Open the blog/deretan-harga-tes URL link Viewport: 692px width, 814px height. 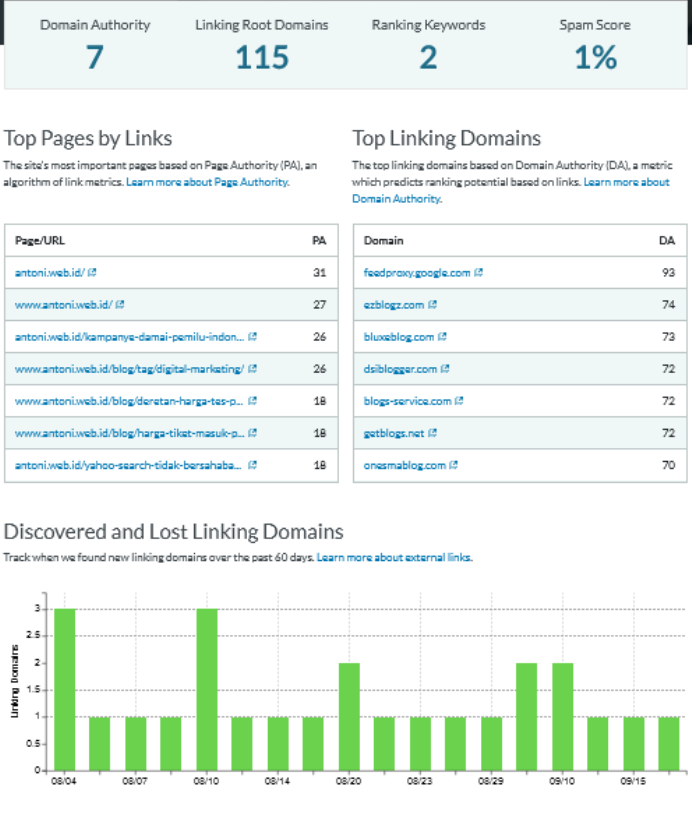(x=129, y=401)
